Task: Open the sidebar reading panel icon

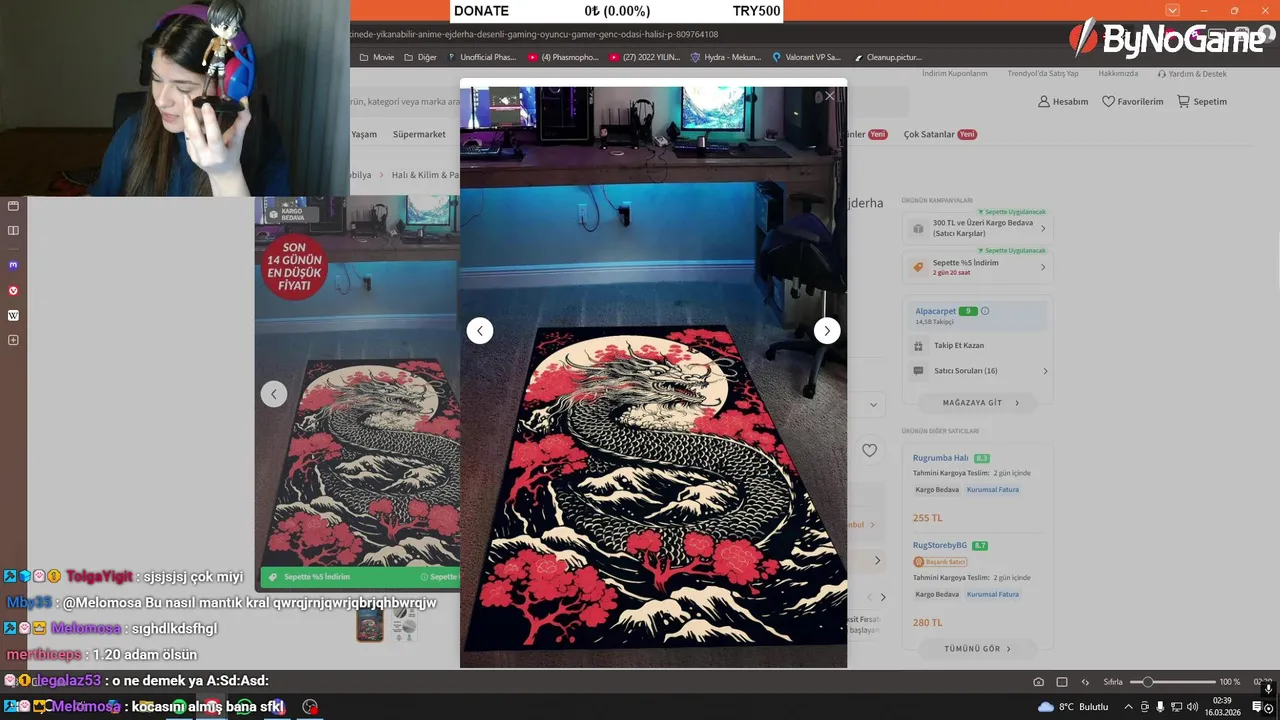Action: click(x=13, y=231)
